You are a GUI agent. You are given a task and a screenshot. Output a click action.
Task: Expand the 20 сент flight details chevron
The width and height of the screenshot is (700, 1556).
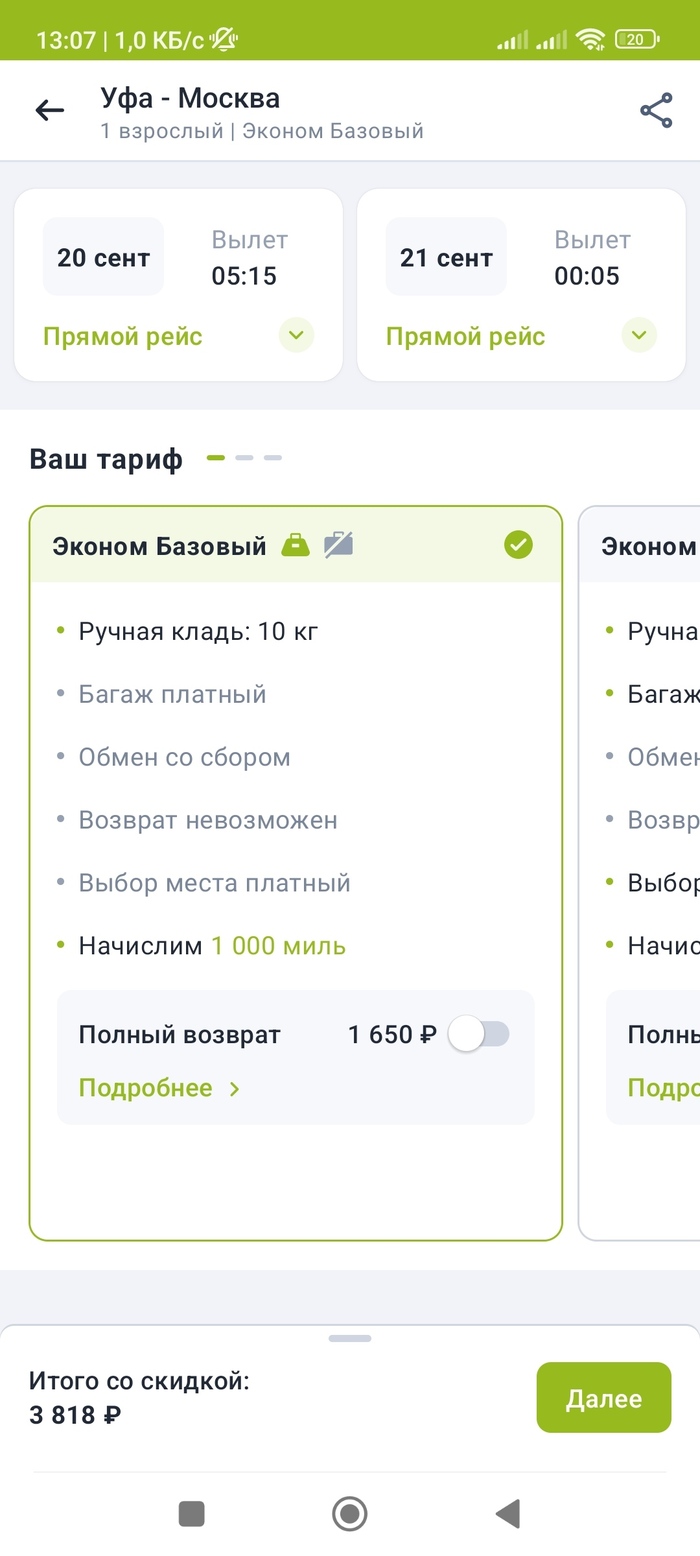click(x=296, y=335)
